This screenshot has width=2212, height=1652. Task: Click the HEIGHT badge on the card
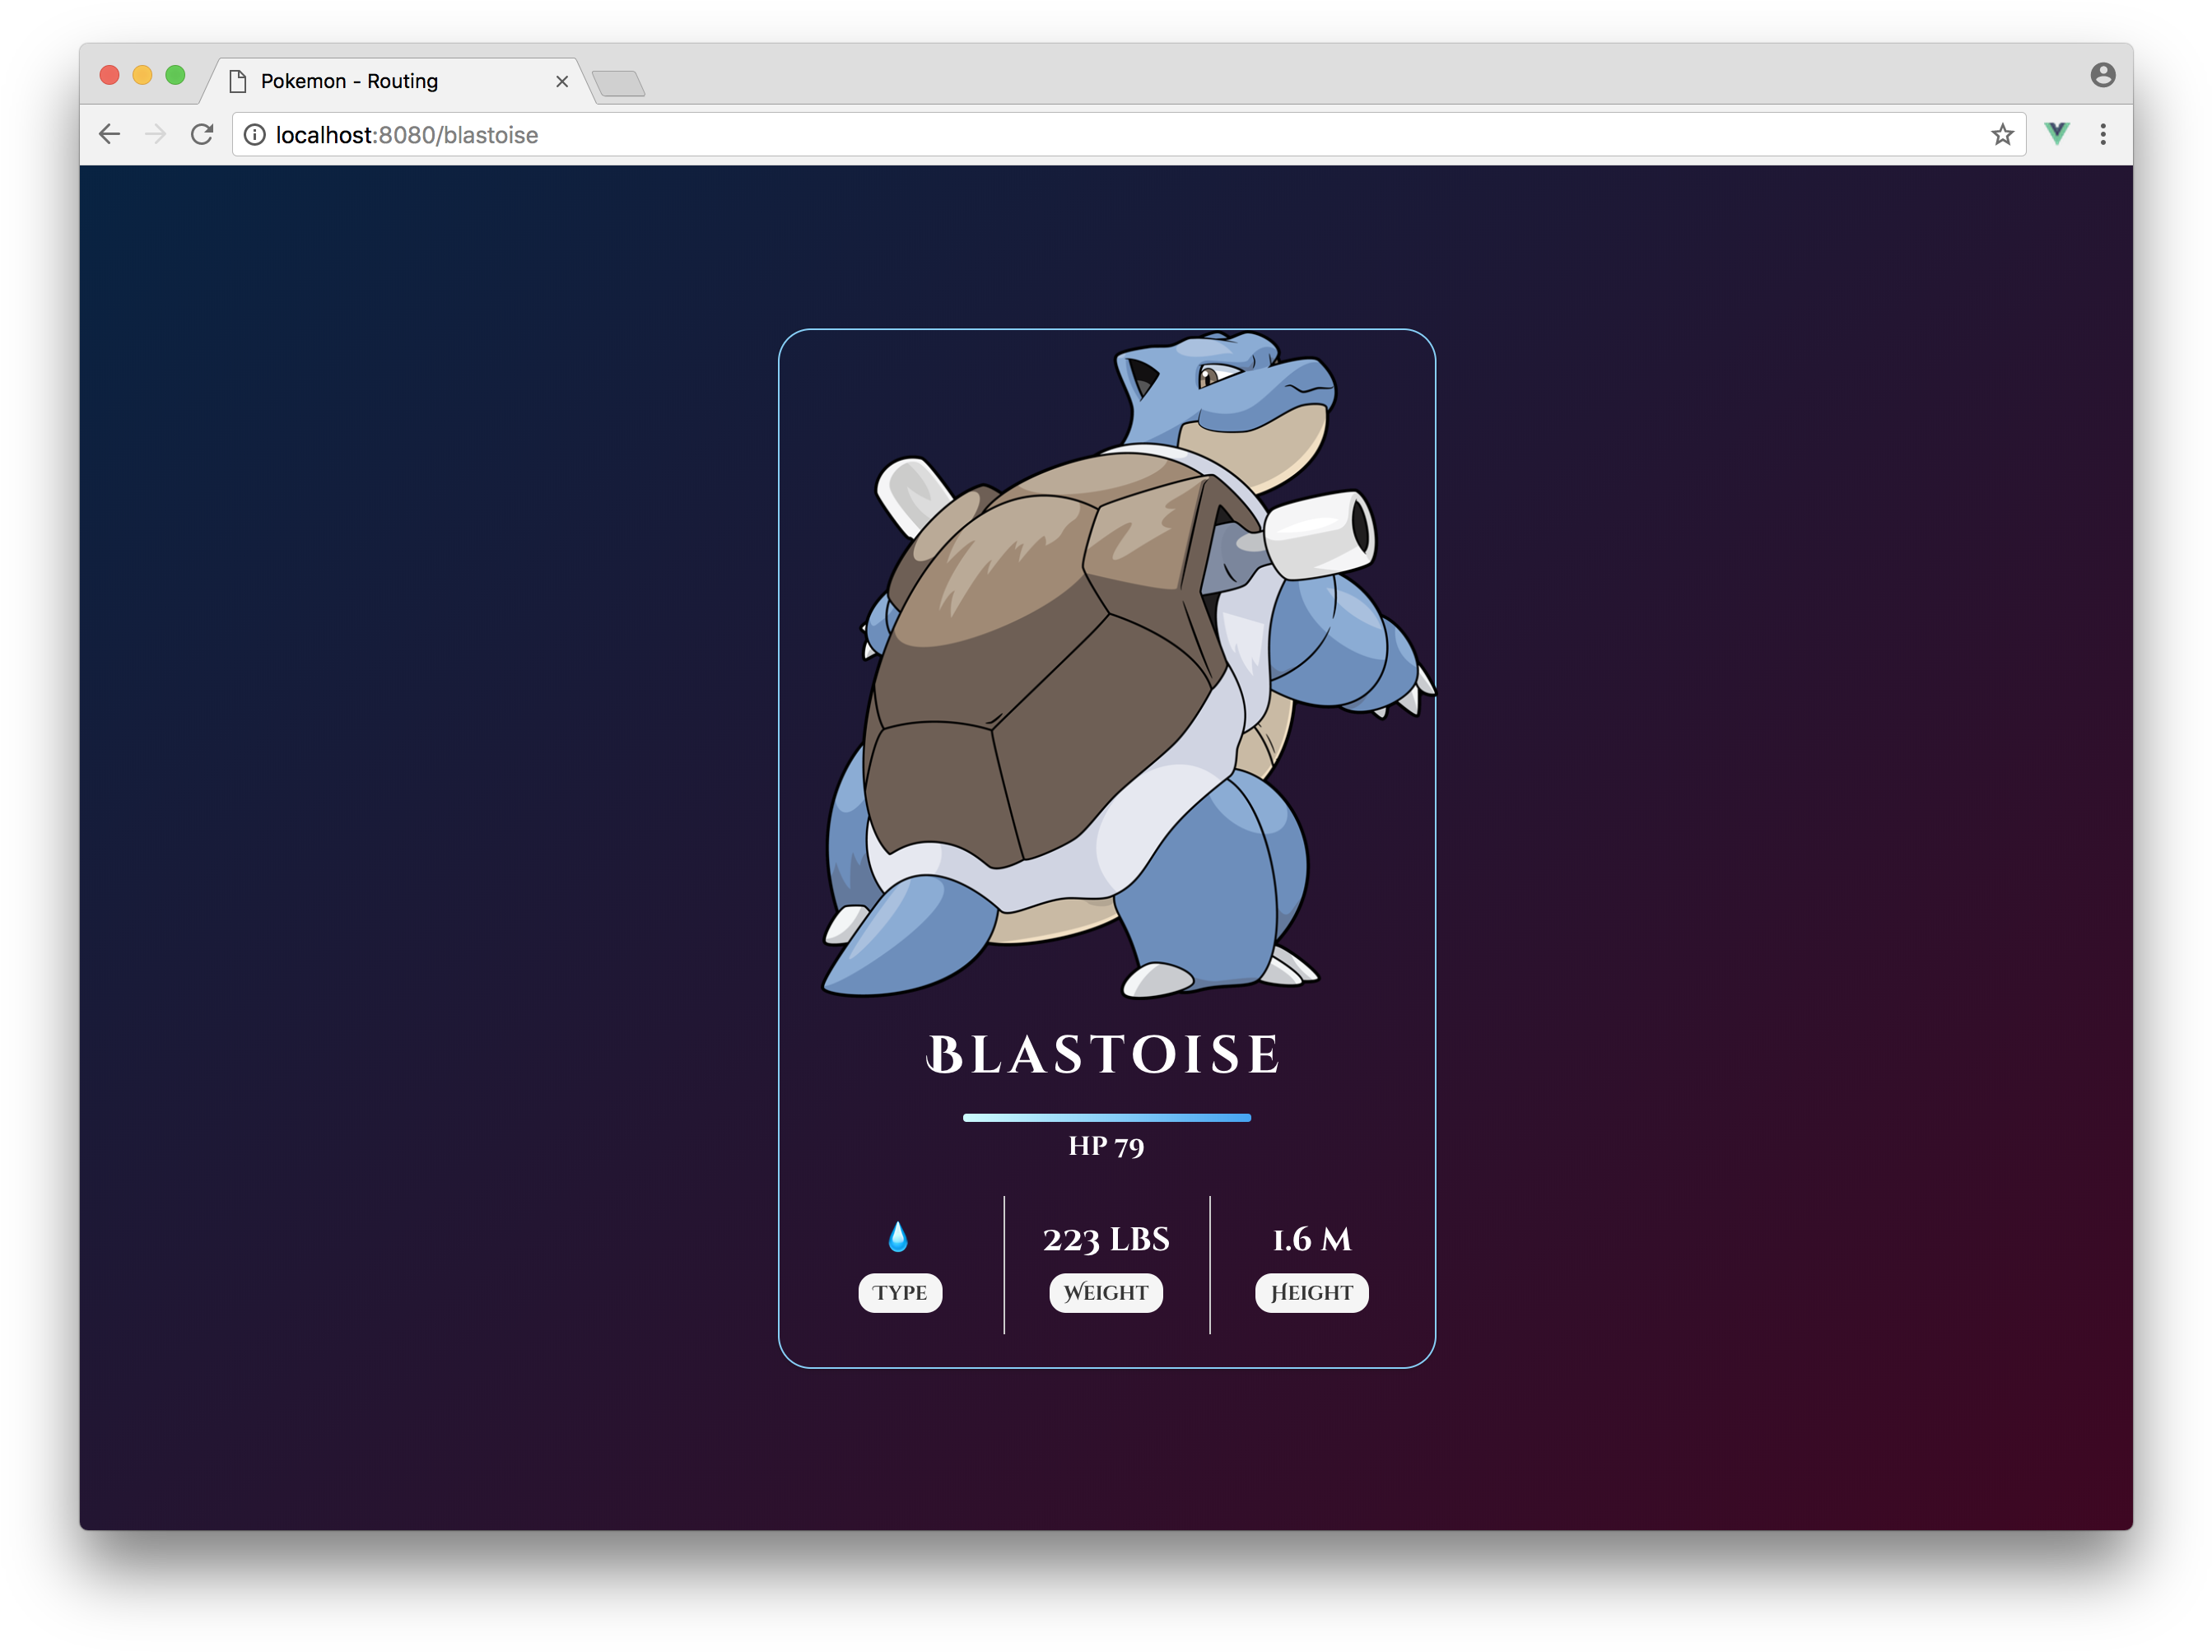click(x=1311, y=1292)
